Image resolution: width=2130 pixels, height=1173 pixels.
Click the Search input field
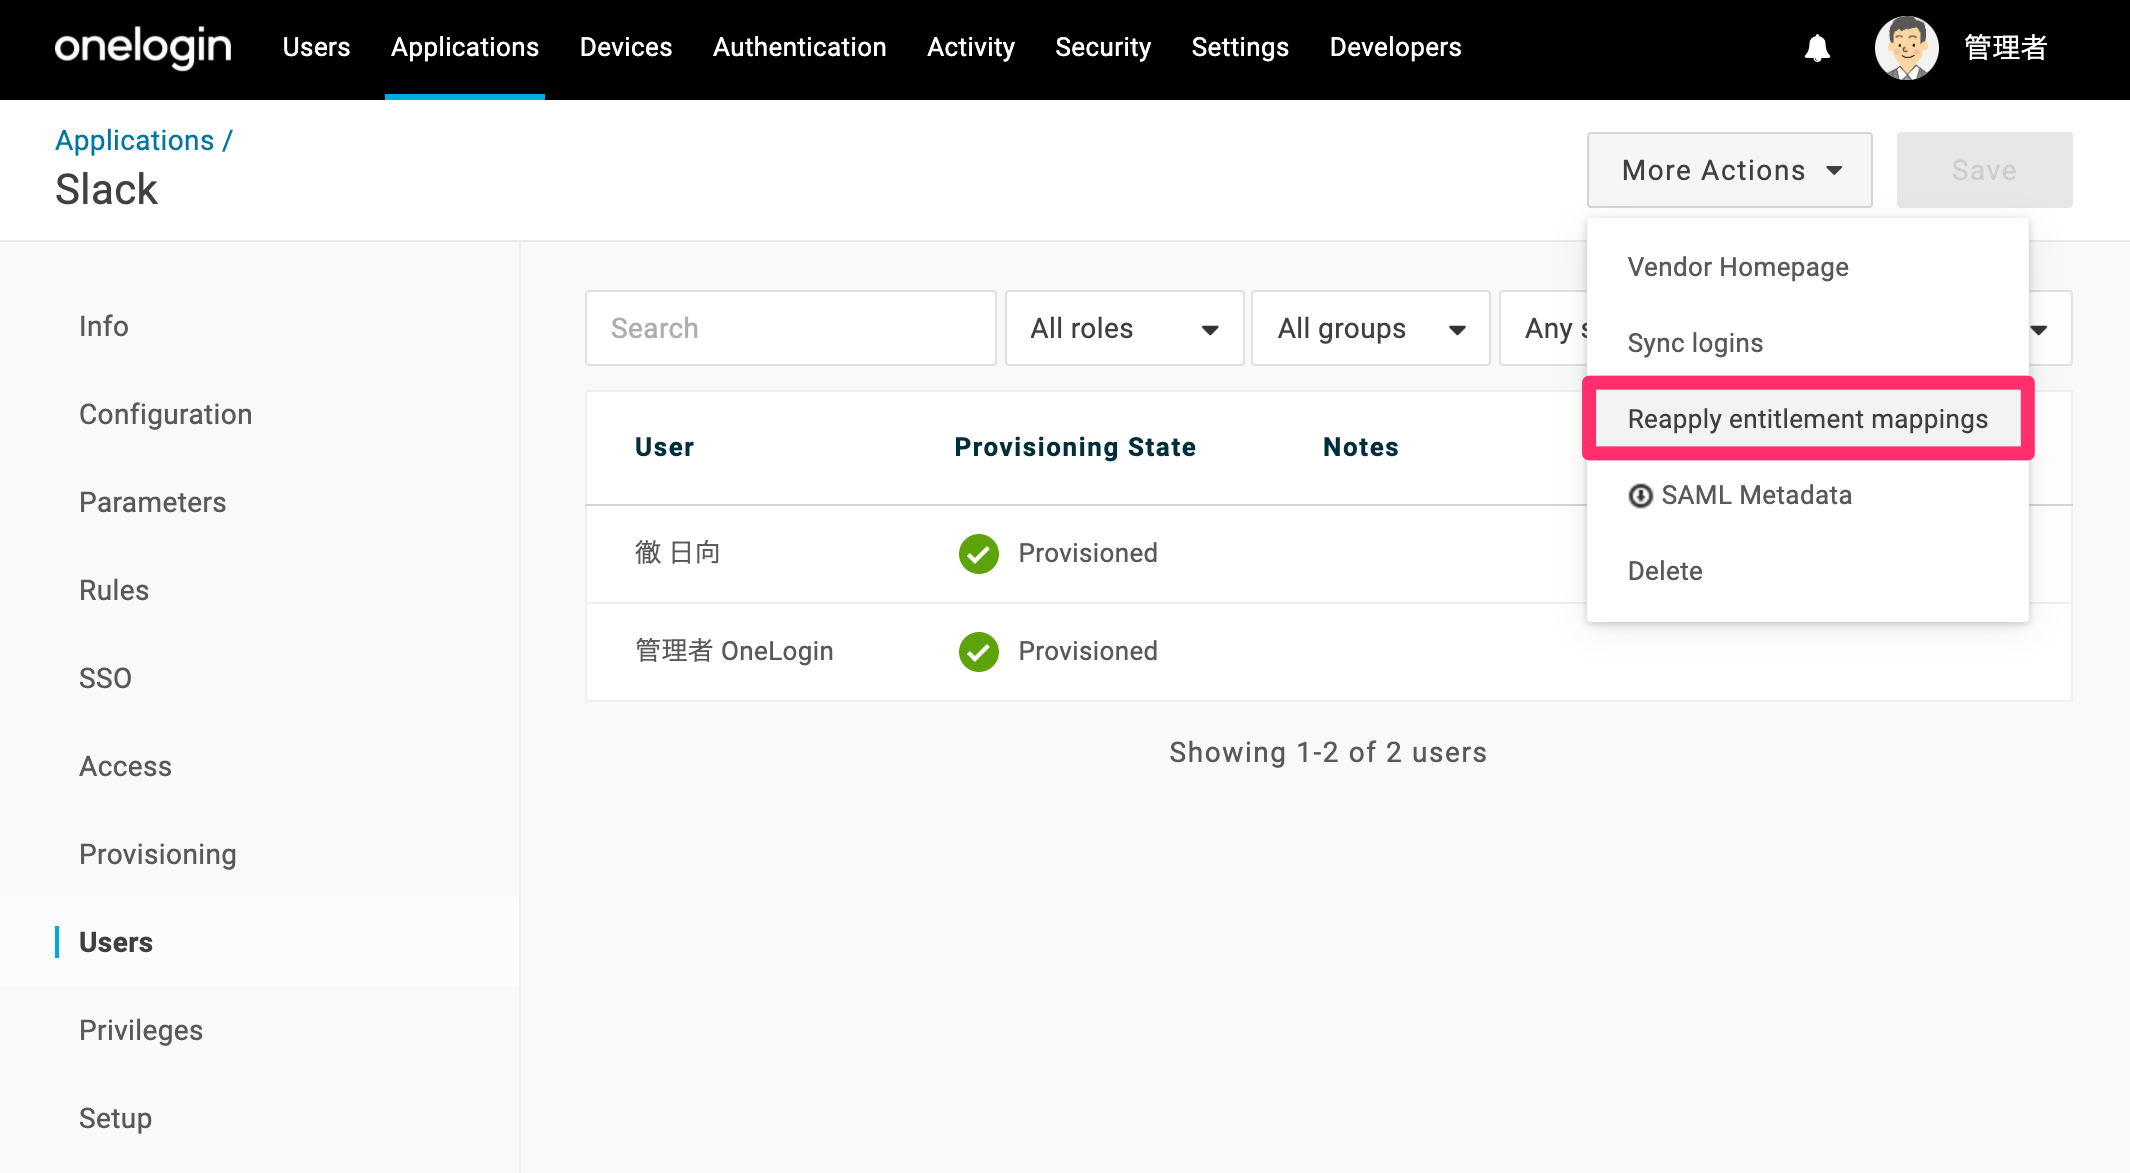coord(791,328)
